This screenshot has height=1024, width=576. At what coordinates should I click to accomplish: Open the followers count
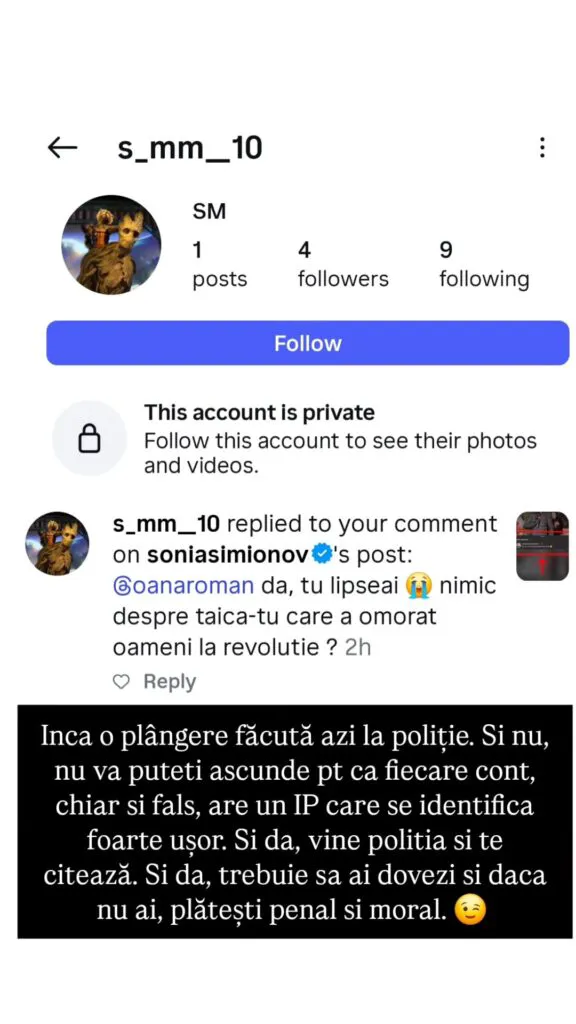342,263
